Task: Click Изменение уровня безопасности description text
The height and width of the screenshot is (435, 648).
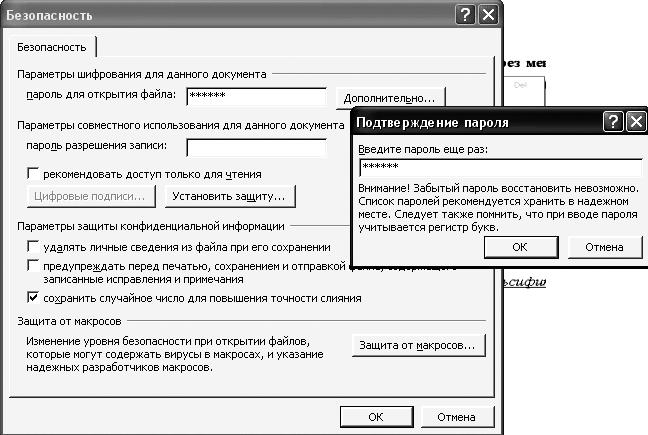Action: click(x=175, y=354)
